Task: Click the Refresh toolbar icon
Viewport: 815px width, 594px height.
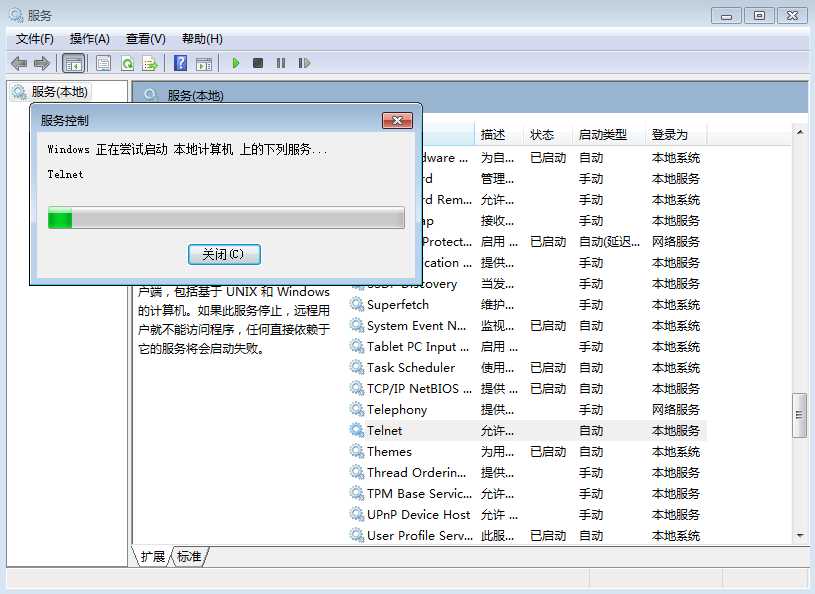Action: click(x=127, y=63)
